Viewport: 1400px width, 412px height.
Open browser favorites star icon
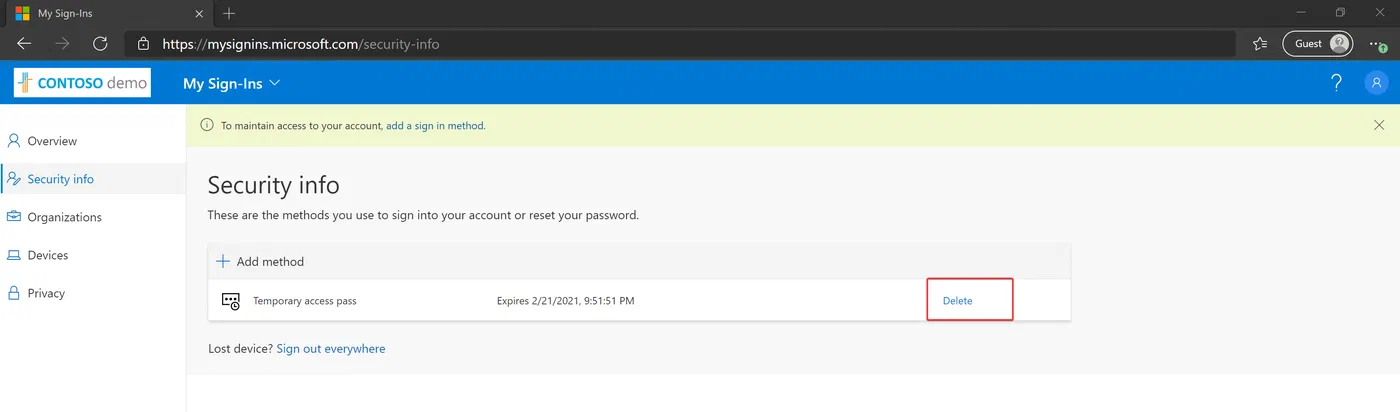[x=1259, y=44]
